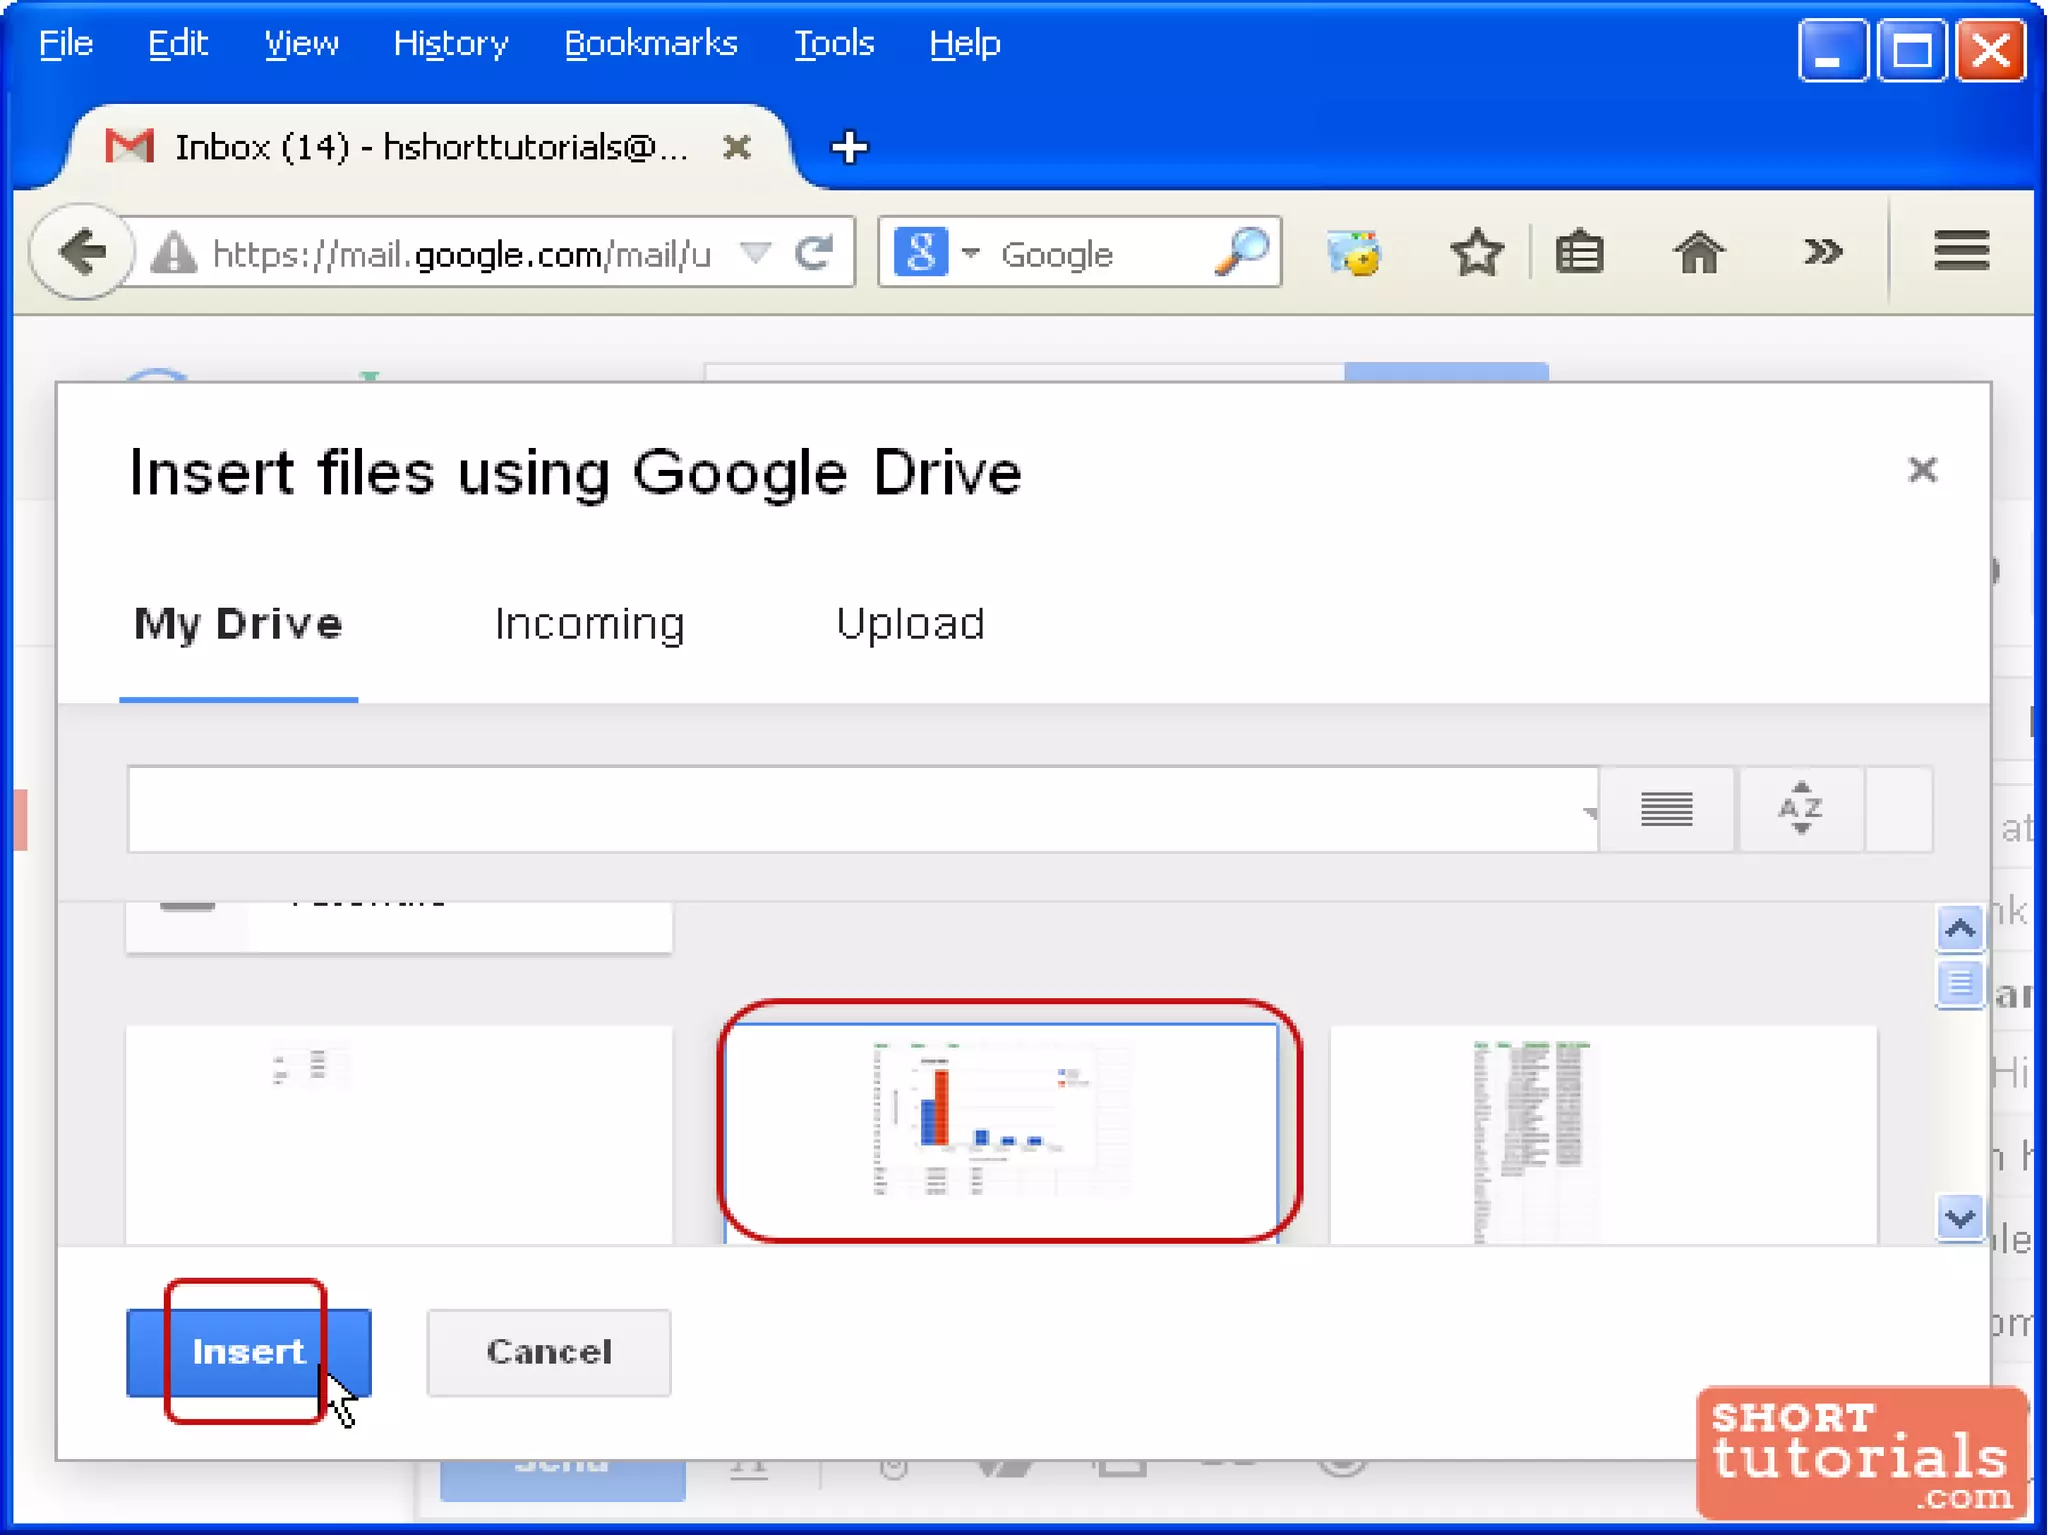The height and width of the screenshot is (1535, 2048).
Task: Reload the page with refresh icon
Action: tap(815, 253)
